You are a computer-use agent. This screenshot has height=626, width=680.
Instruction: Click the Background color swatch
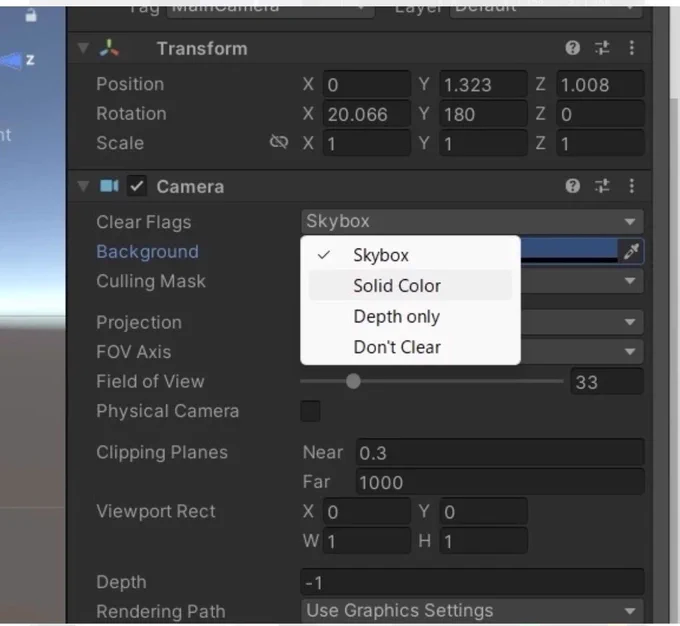pos(569,251)
